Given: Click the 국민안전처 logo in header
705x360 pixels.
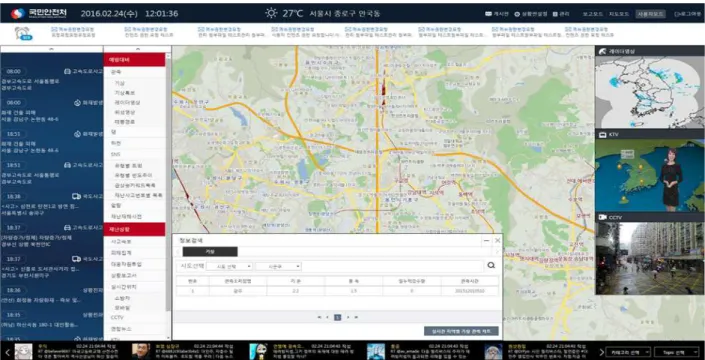Looking at the screenshot, I should (38, 13).
